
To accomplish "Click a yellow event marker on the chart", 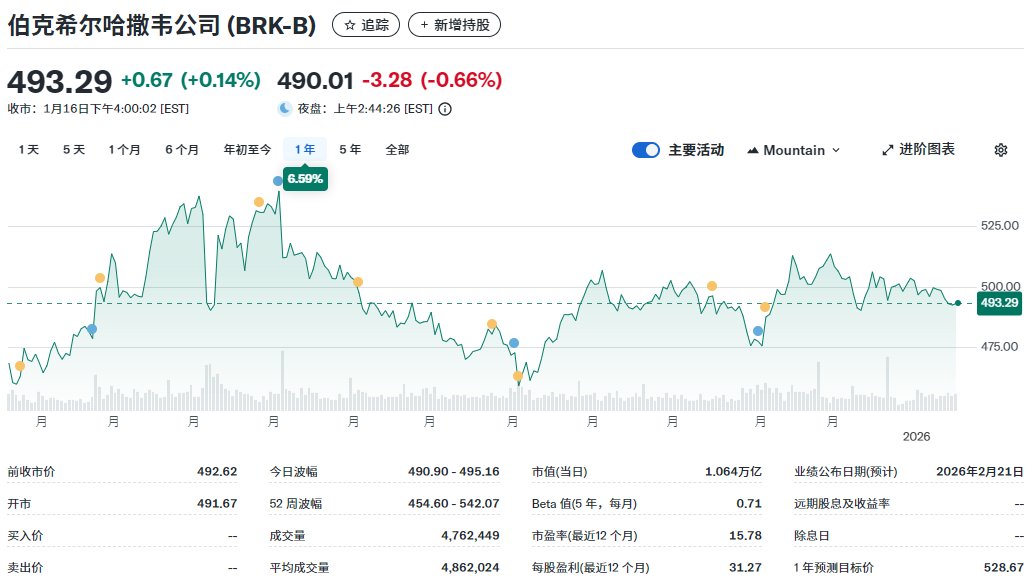I will (x=100, y=277).
